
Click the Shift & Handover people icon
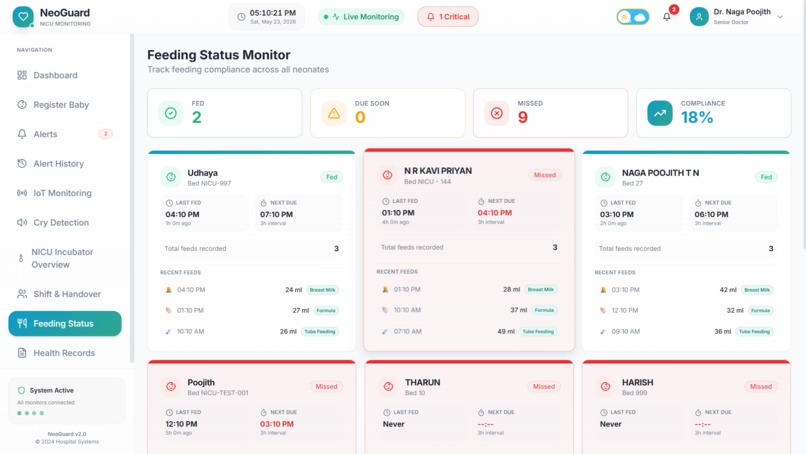[22, 294]
